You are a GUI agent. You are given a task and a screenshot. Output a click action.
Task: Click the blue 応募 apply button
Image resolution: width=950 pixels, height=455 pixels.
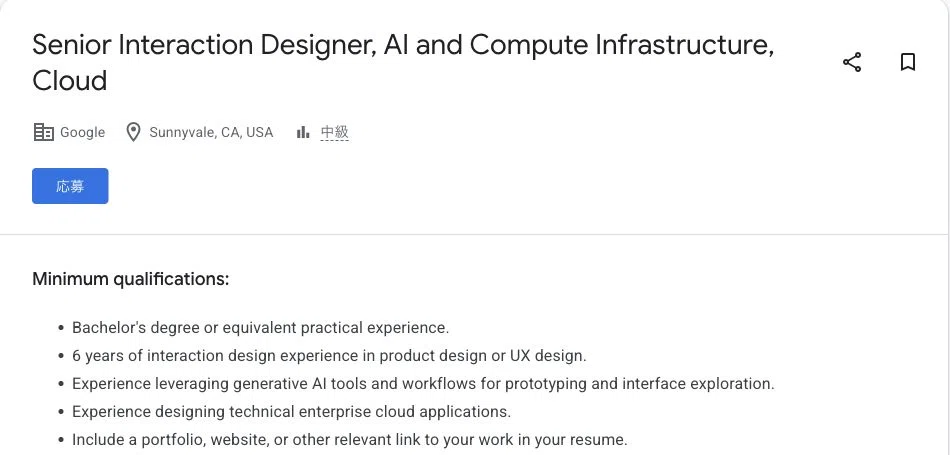[70, 186]
